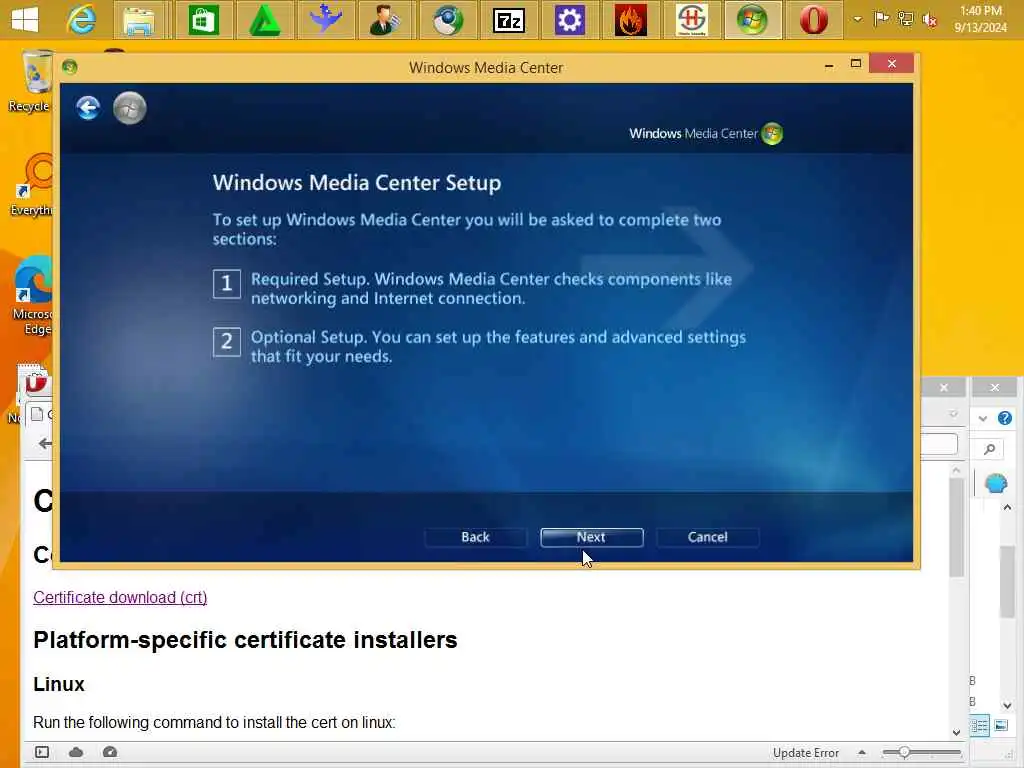Click the Update Error status text
Viewport: 1024px width, 768px height.
tap(806, 753)
